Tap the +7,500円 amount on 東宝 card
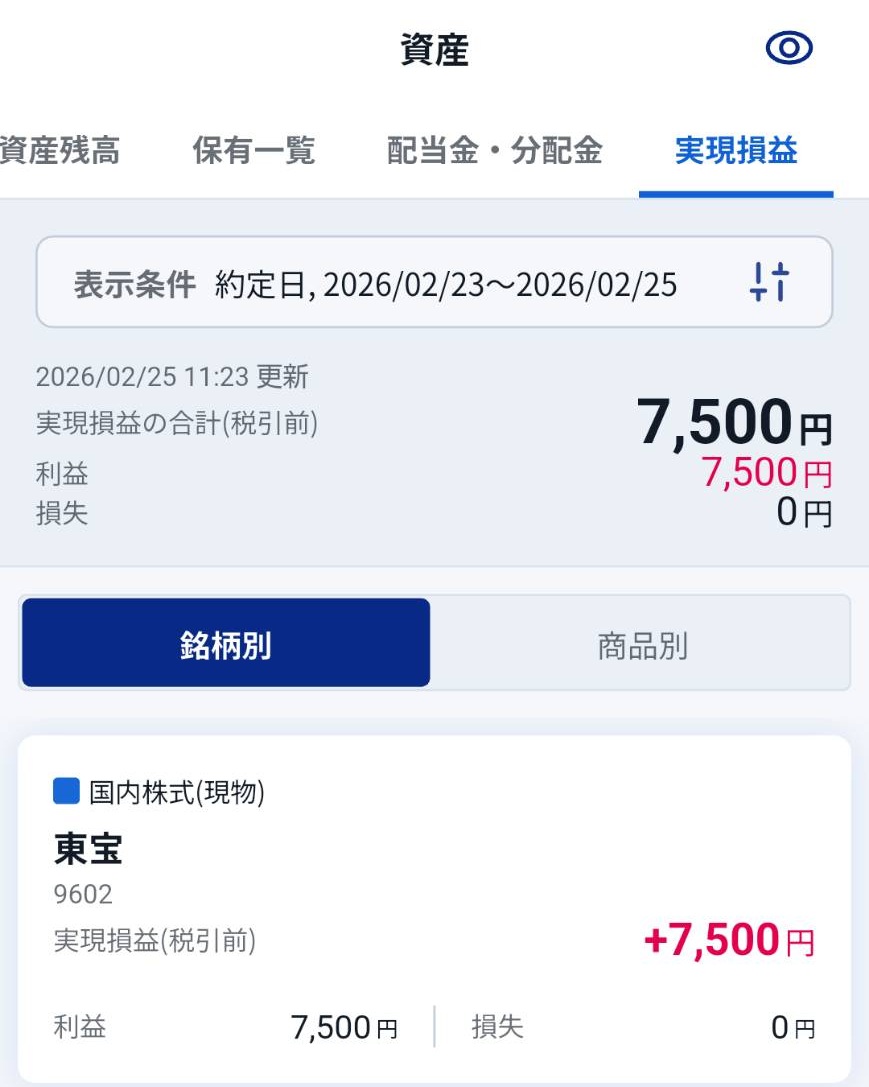Screen dimensions: 869x1087 click(x=728, y=940)
